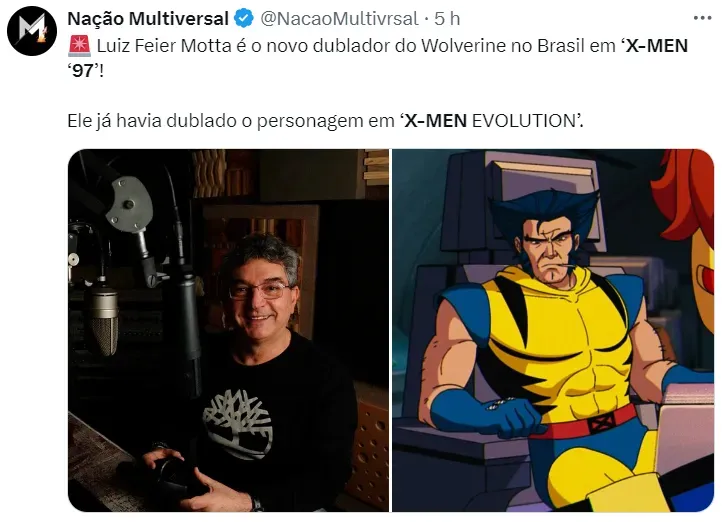Click the red siren emoji in tweet
Viewport: 726px width, 522px height.
[x=79, y=46]
